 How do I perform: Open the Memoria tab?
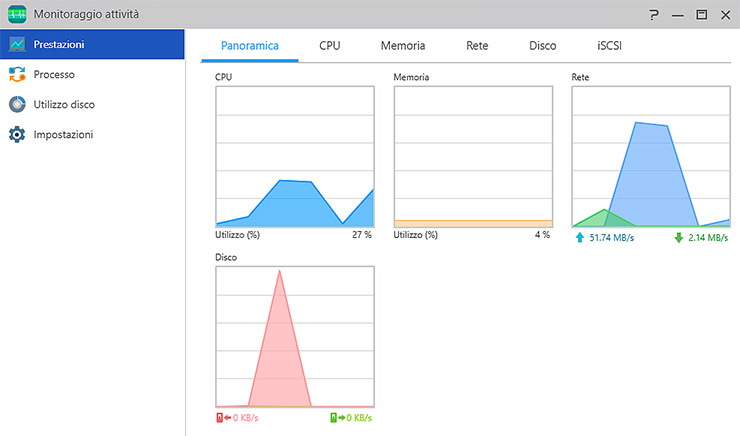pos(403,45)
